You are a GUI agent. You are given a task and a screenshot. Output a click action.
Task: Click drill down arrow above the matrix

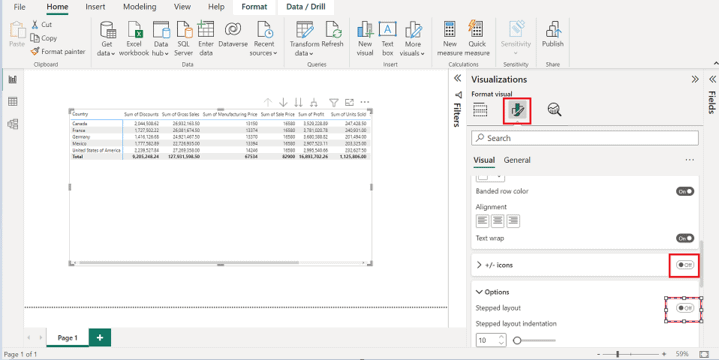point(283,102)
